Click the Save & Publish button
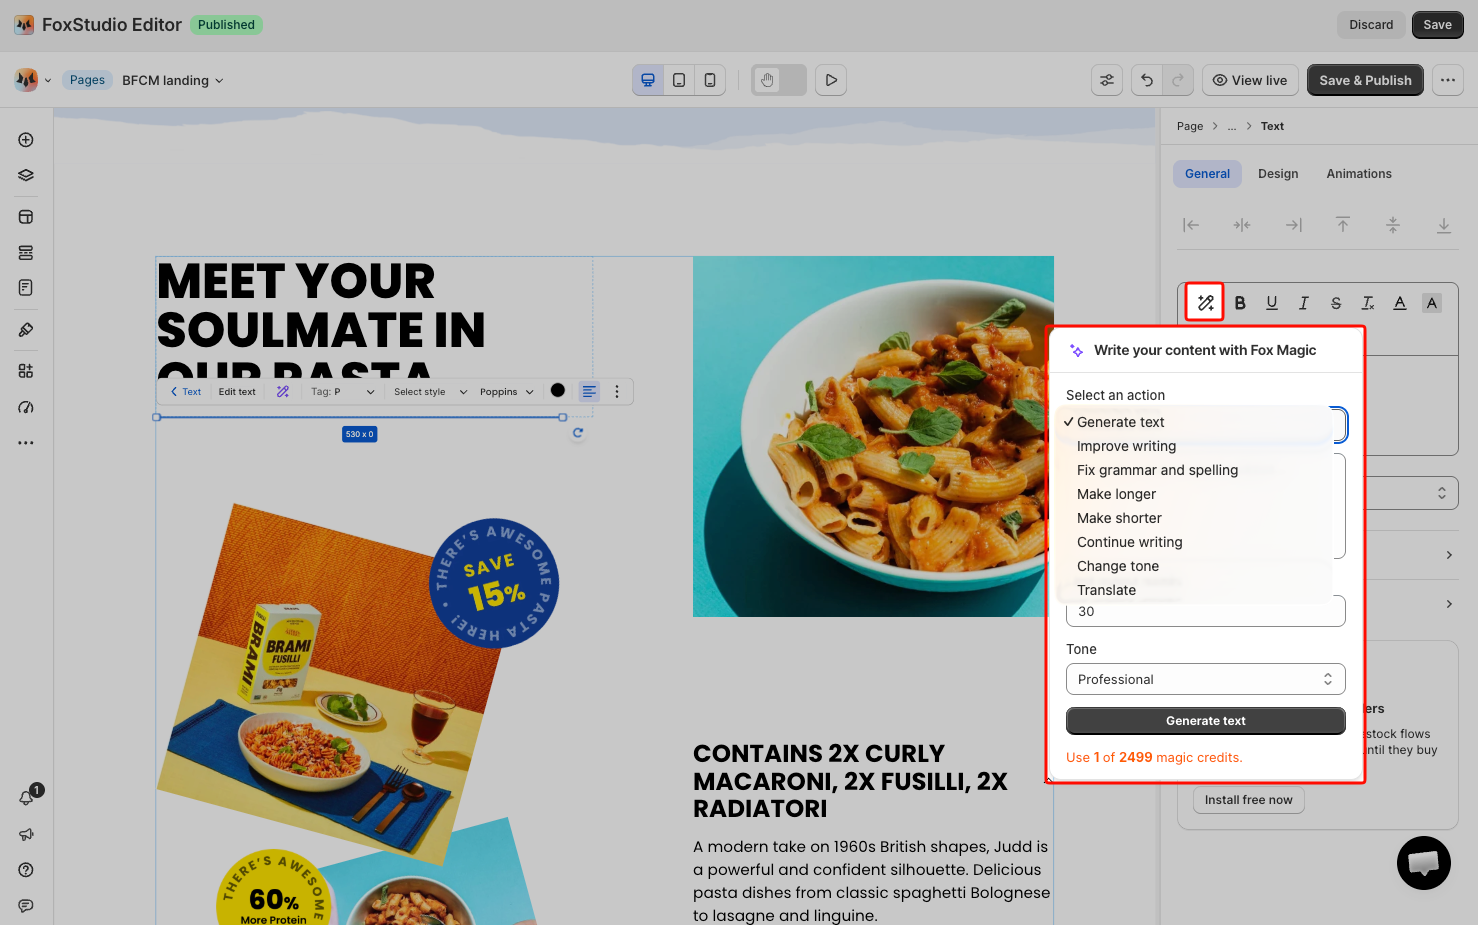The width and height of the screenshot is (1478, 925). (1365, 80)
